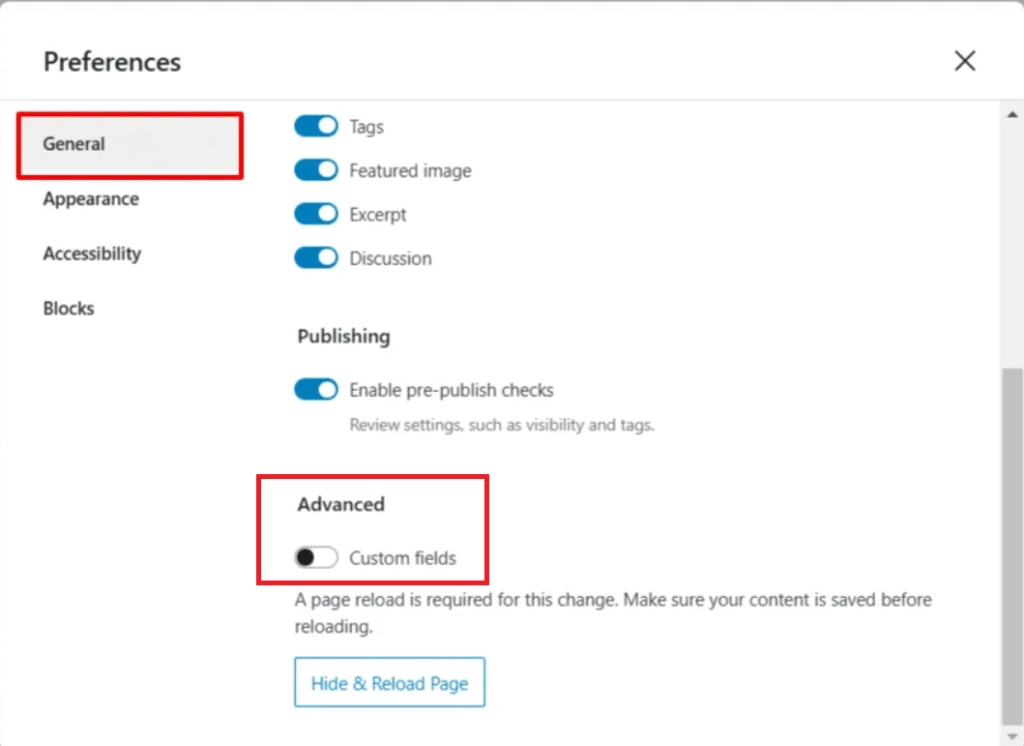Click the 'Review settings' help text
Image resolution: width=1024 pixels, height=746 pixels.
(x=502, y=425)
